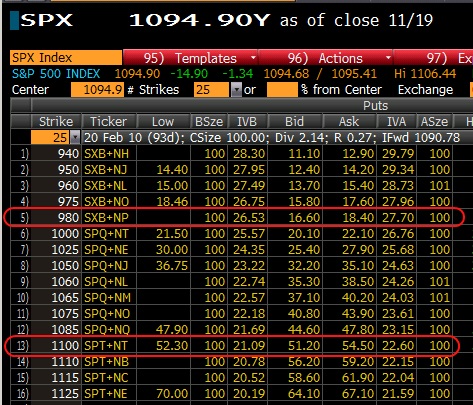Click the % from Center input field

click(282, 90)
